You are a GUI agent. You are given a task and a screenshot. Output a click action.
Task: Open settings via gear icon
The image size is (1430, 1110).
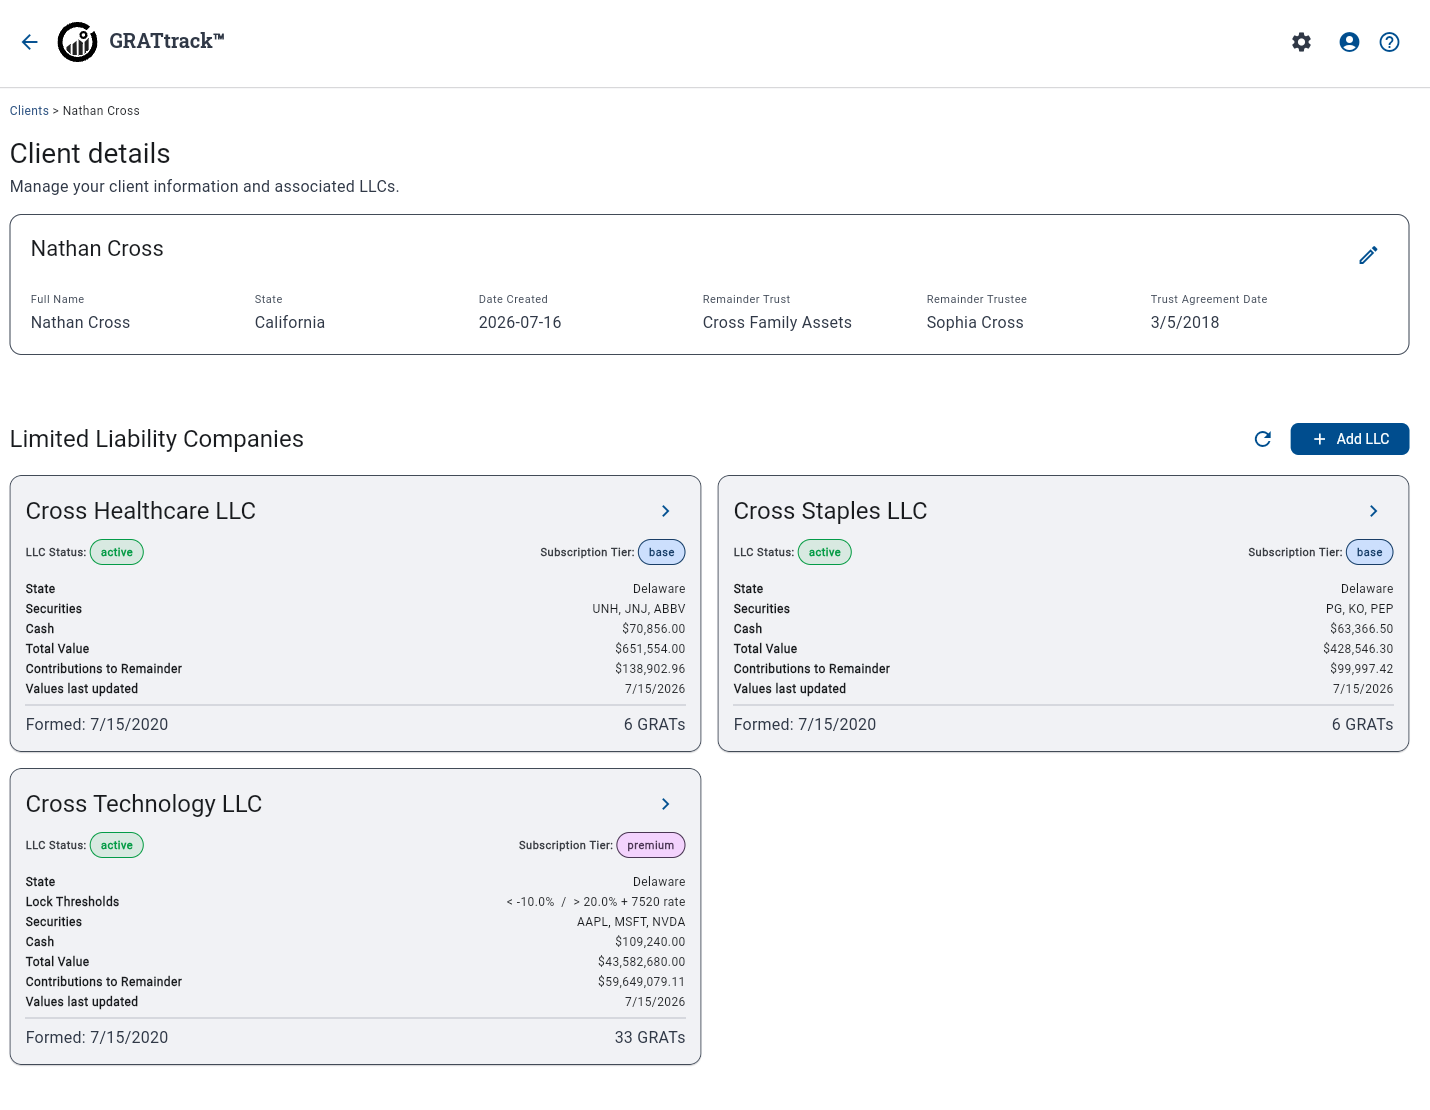[x=1301, y=42]
